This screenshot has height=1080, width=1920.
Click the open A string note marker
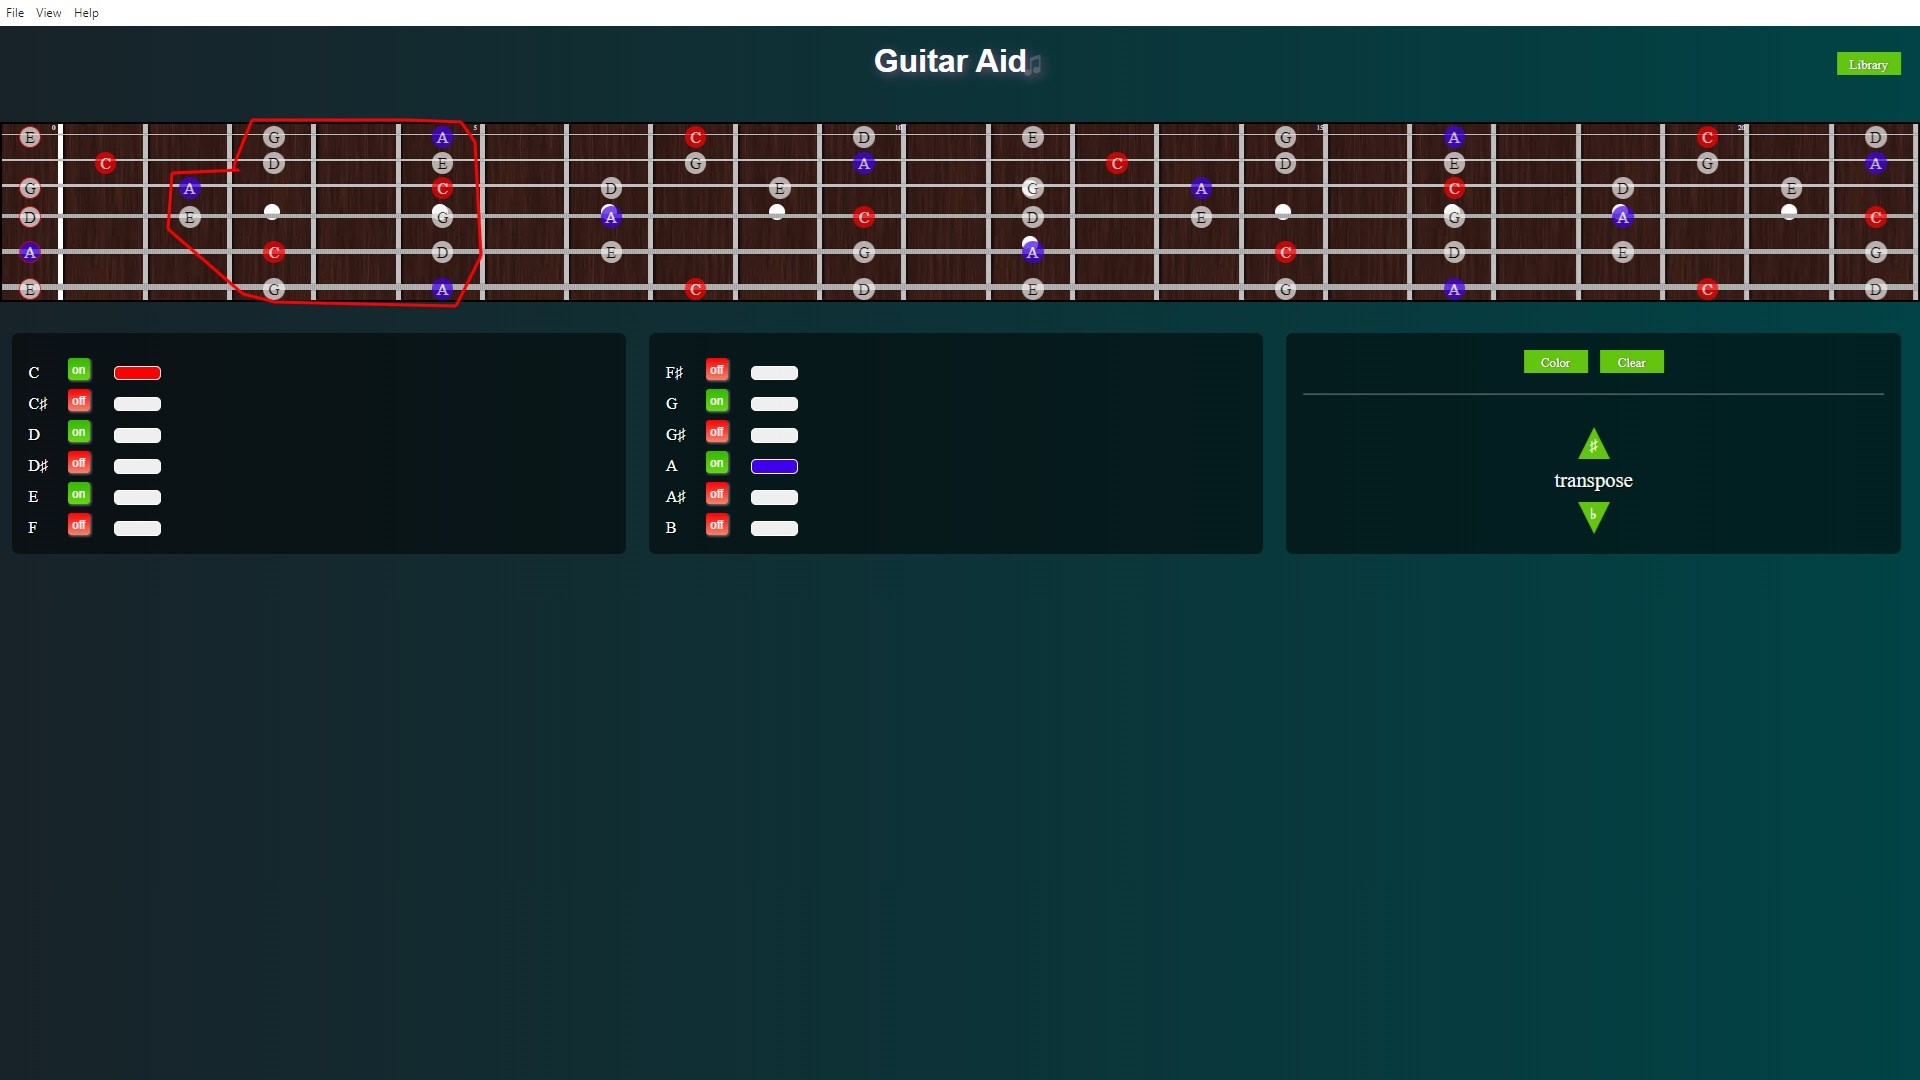click(x=30, y=252)
